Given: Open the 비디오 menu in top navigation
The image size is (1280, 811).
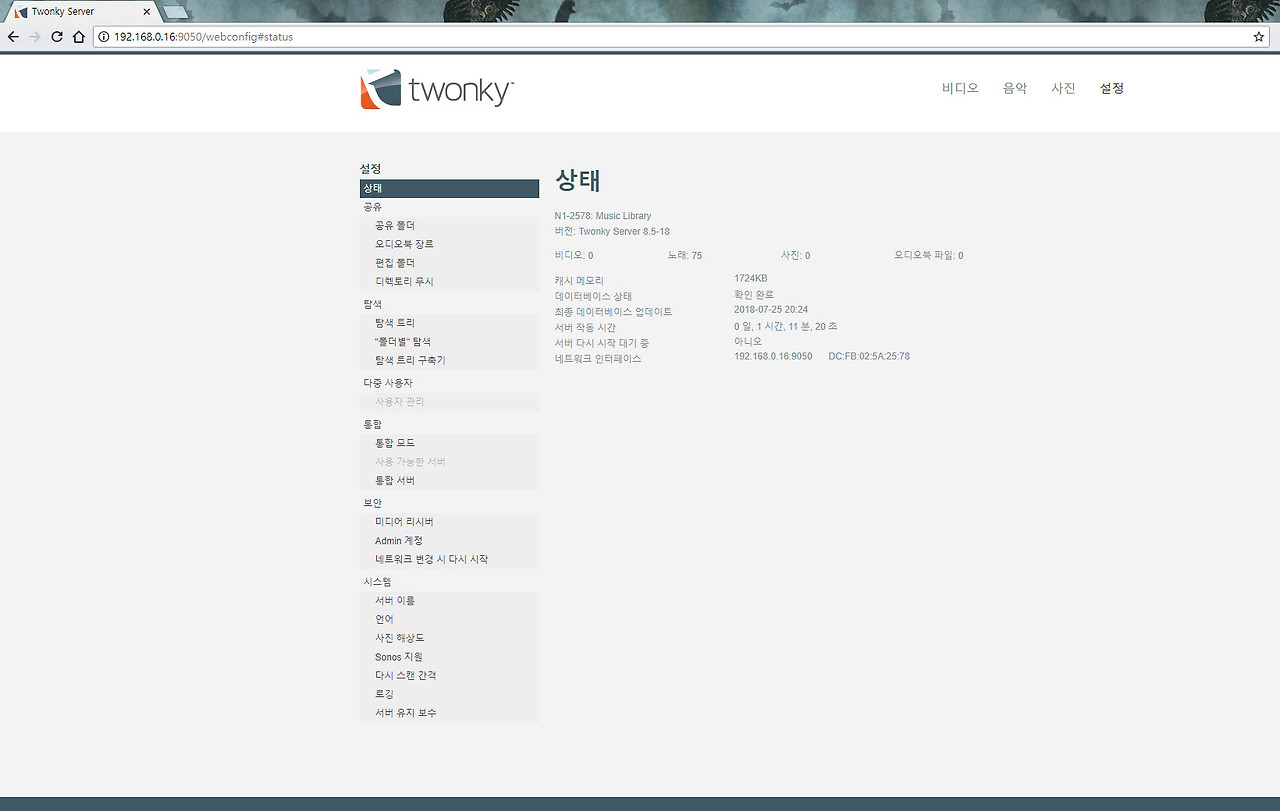Looking at the screenshot, I should pos(960,88).
